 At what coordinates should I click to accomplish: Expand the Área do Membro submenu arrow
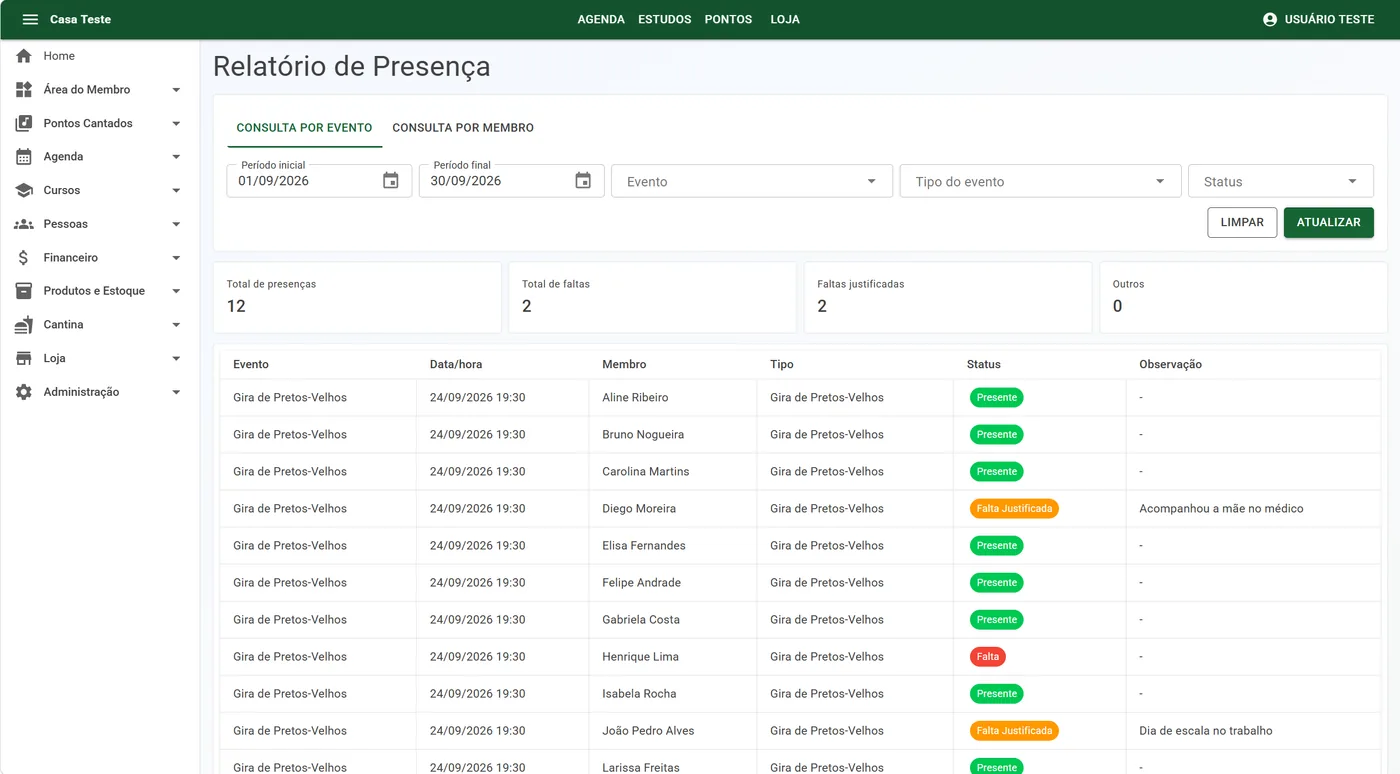pyautogui.click(x=176, y=90)
